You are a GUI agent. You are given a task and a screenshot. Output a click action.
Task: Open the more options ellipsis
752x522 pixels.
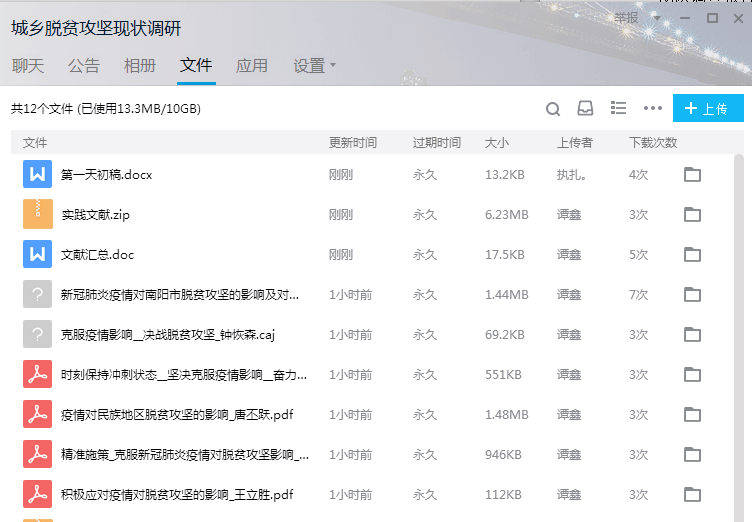click(653, 109)
